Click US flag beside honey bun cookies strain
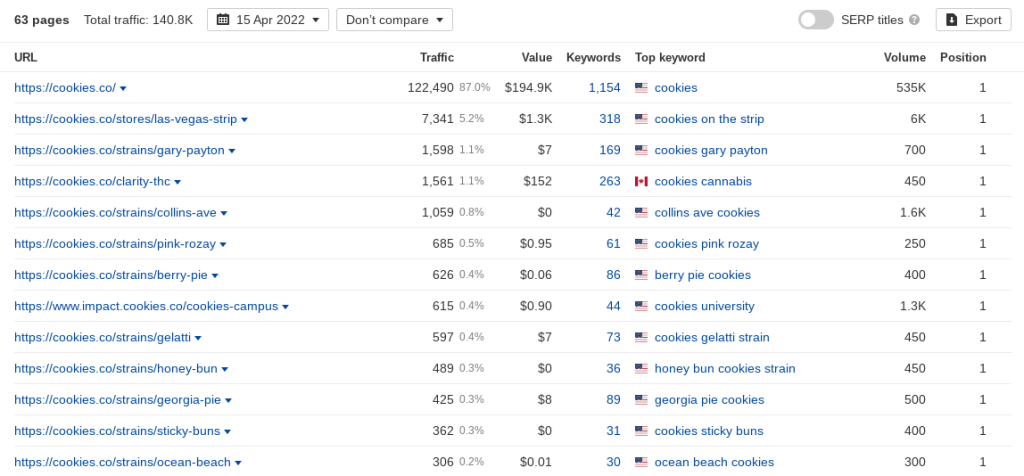This screenshot has width=1024, height=476. pos(641,368)
